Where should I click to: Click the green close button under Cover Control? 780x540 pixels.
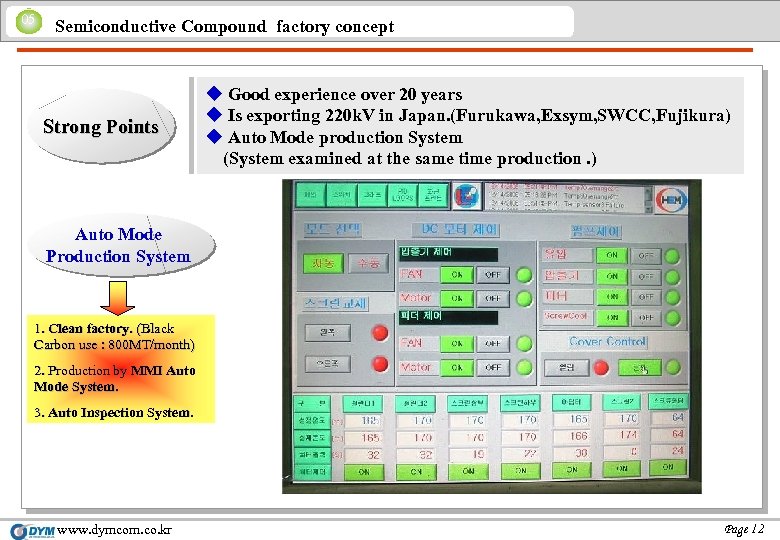click(x=640, y=368)
